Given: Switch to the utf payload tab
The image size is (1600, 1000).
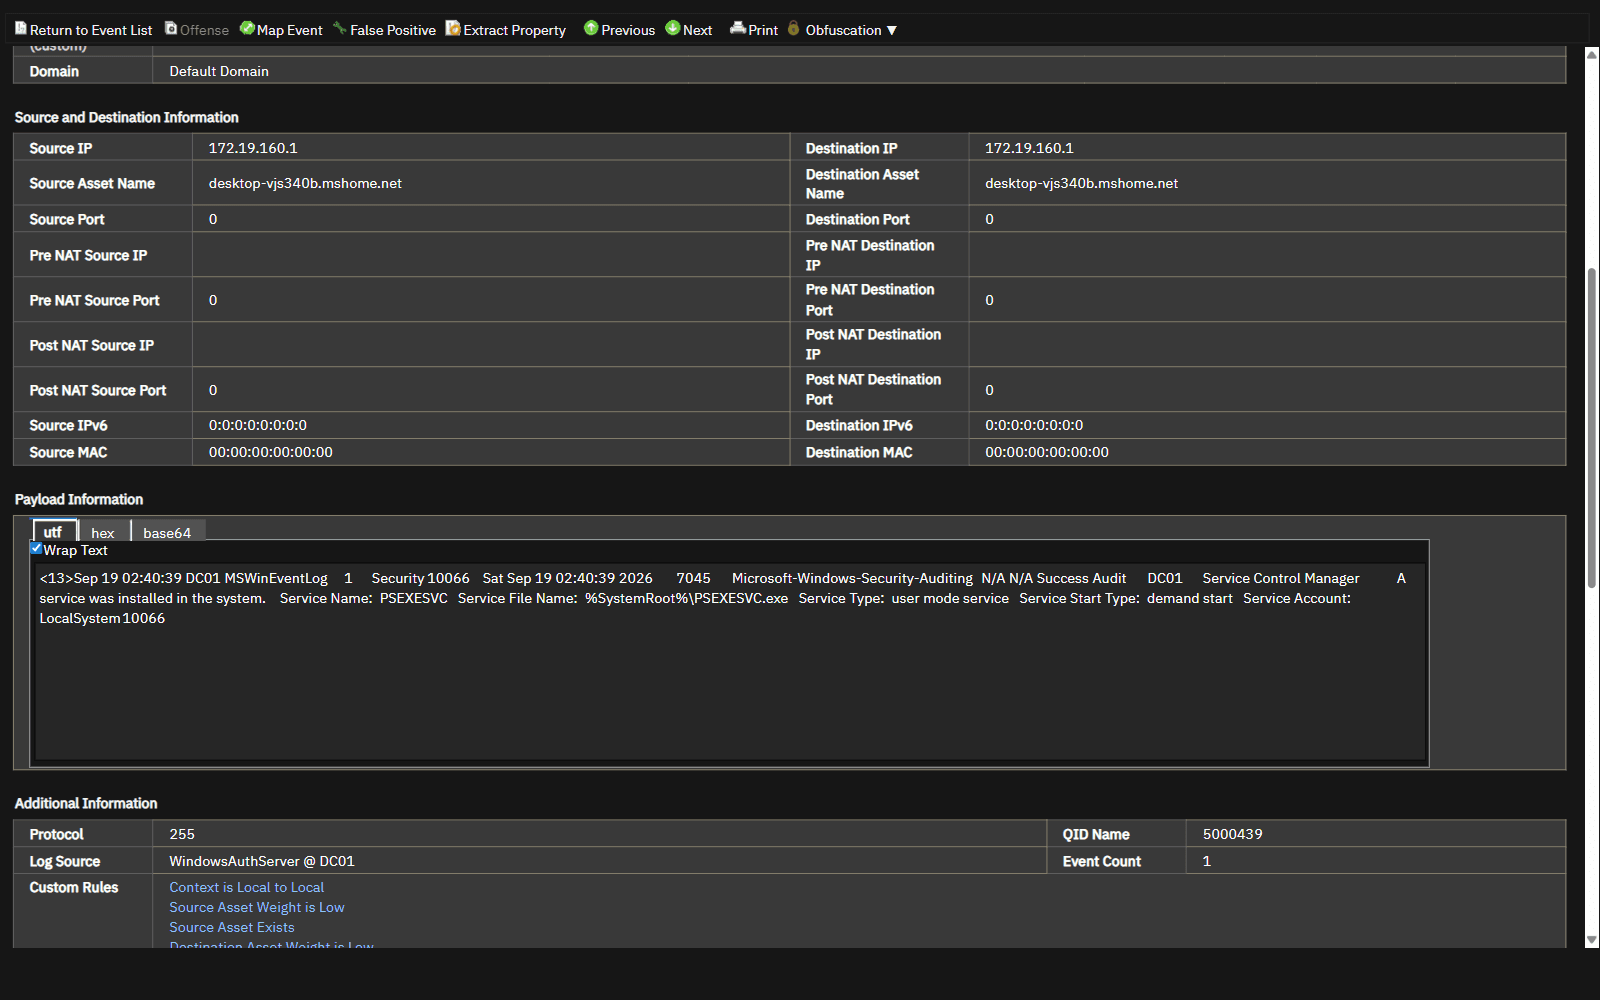Looking at the screenshot, I should 54,532.
